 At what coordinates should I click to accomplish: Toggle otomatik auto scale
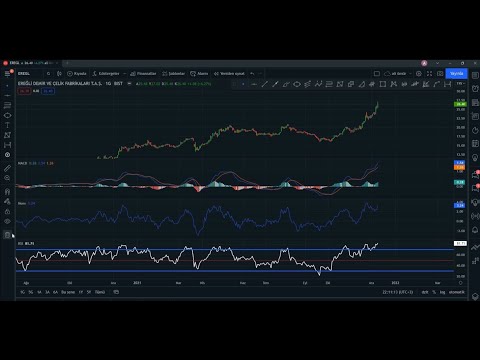pos(456,292)
